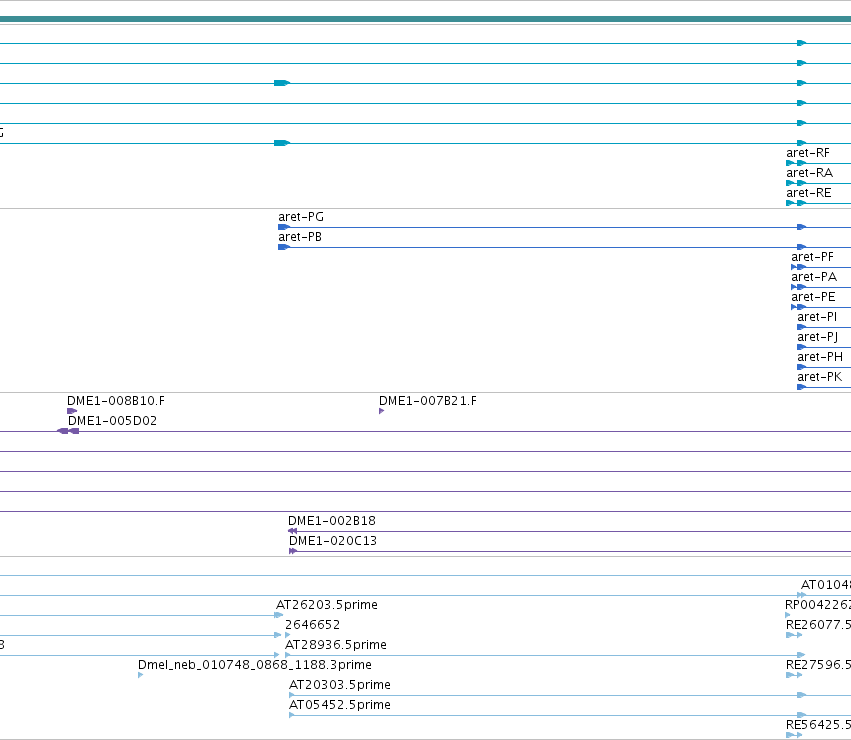The image size is (851, 740).
Task: Select the DME1-008B10.F feature label
Action: [x=116, y=401]
